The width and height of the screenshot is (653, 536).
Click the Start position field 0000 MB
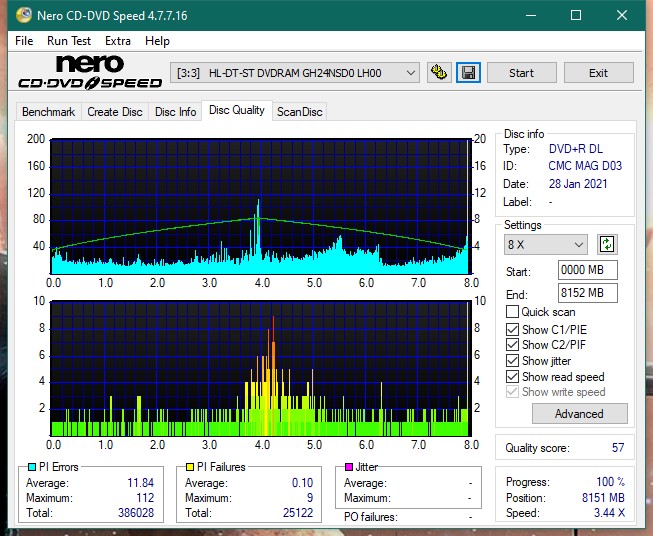(x=587, y=270)
